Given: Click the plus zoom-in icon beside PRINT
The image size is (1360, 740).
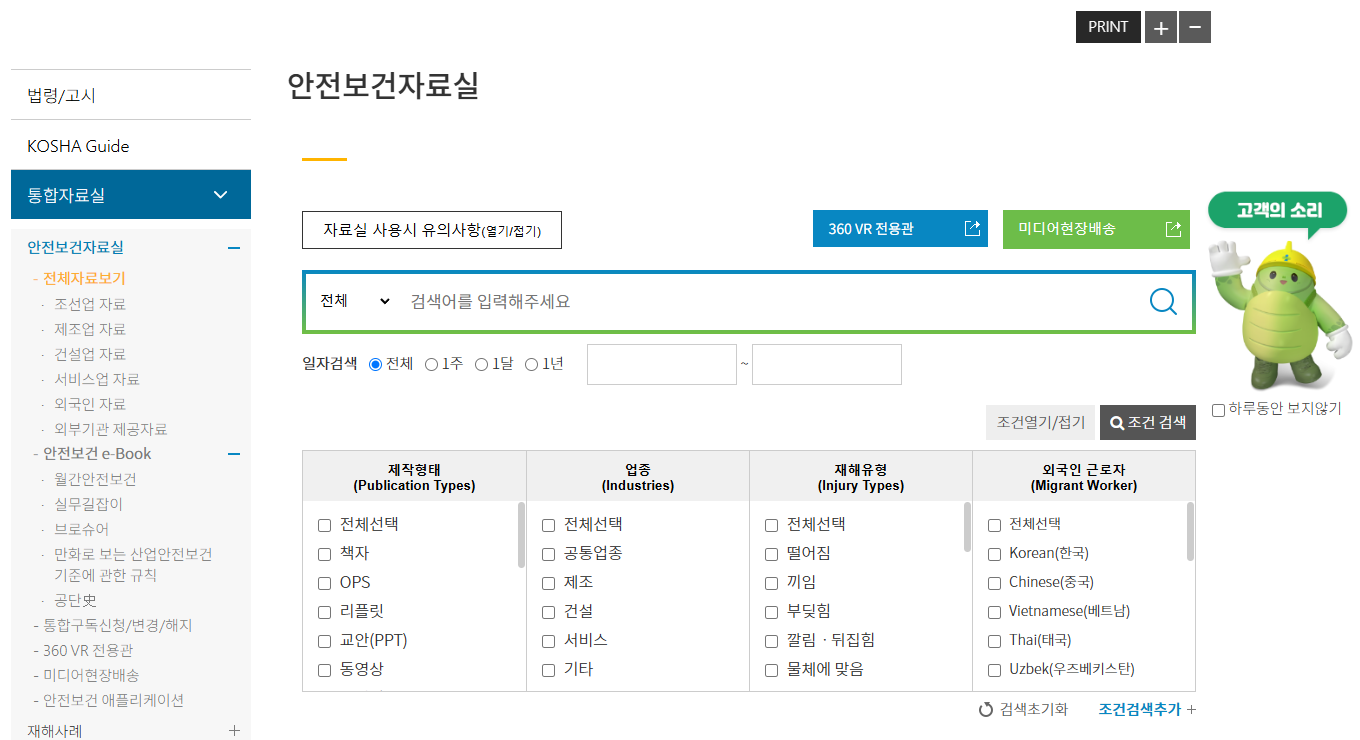Looking at the screenshot, I should point(1160,28).
